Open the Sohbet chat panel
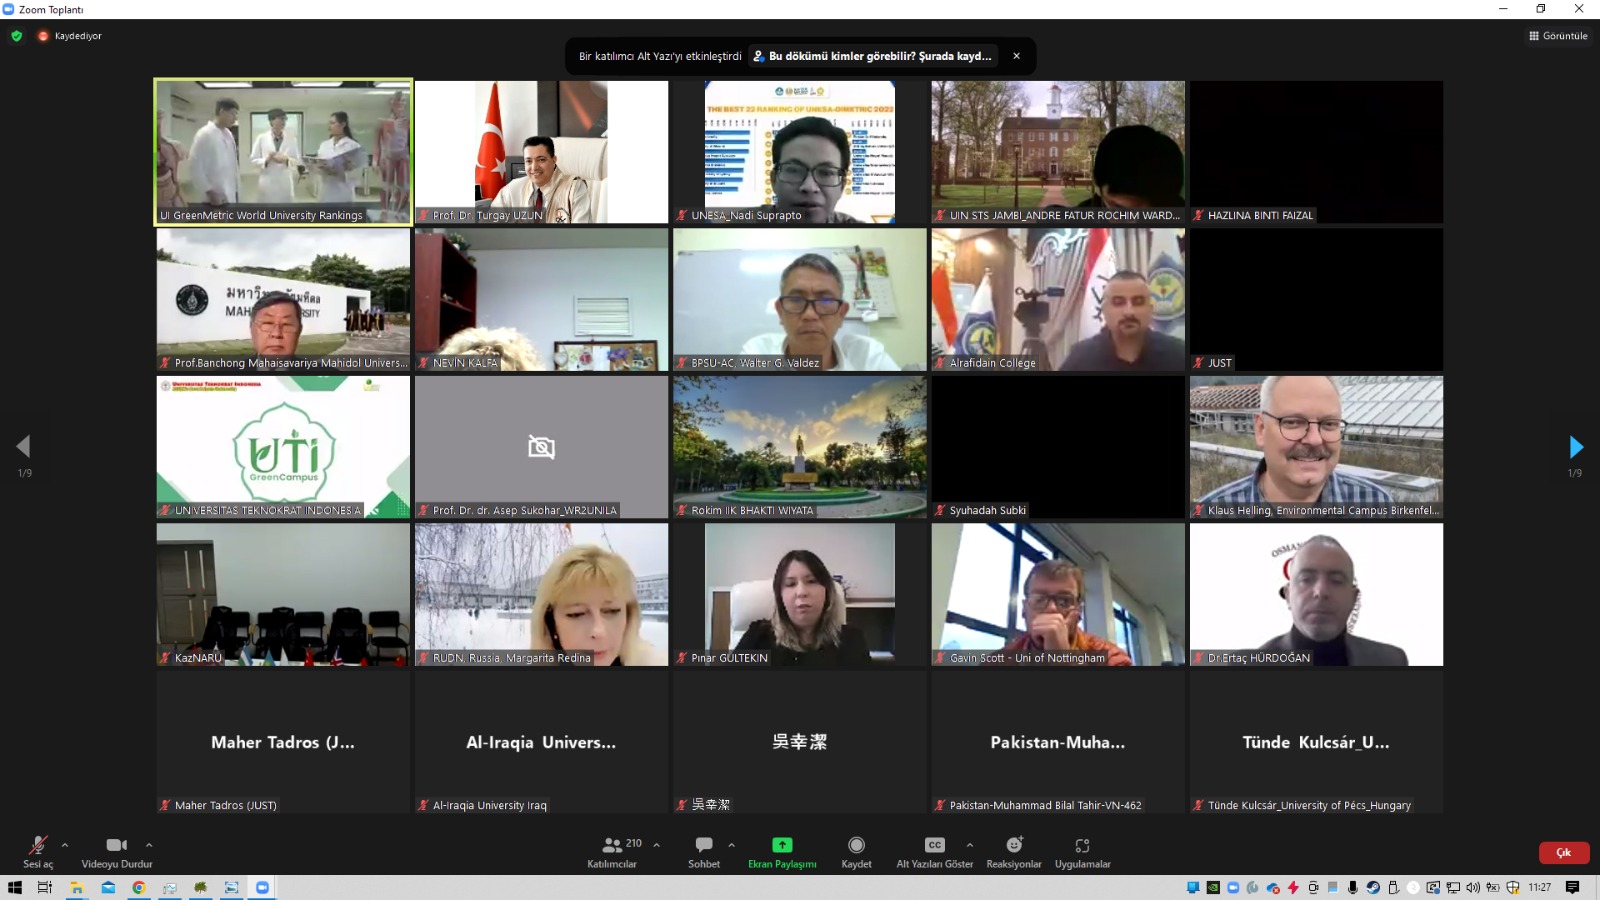 [x=704, y=851]
